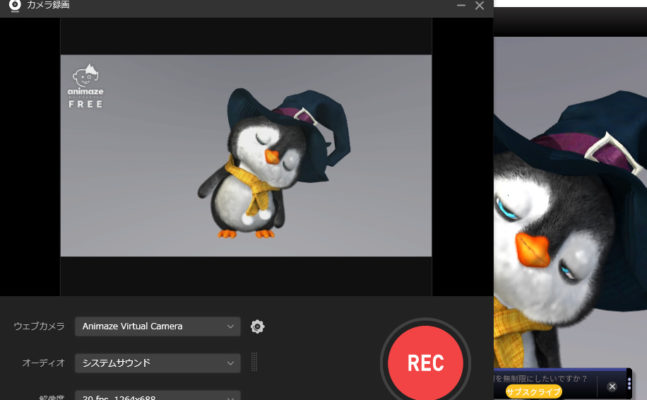
Task: Open webcam settings gear icon
Action: pos(257,327)
